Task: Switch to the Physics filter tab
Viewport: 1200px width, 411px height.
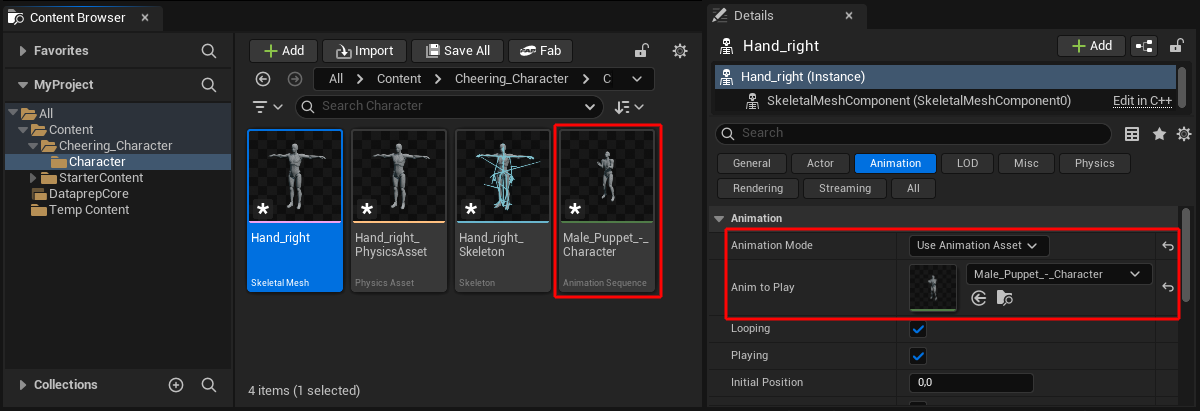Action: (x=1094, y=163)
